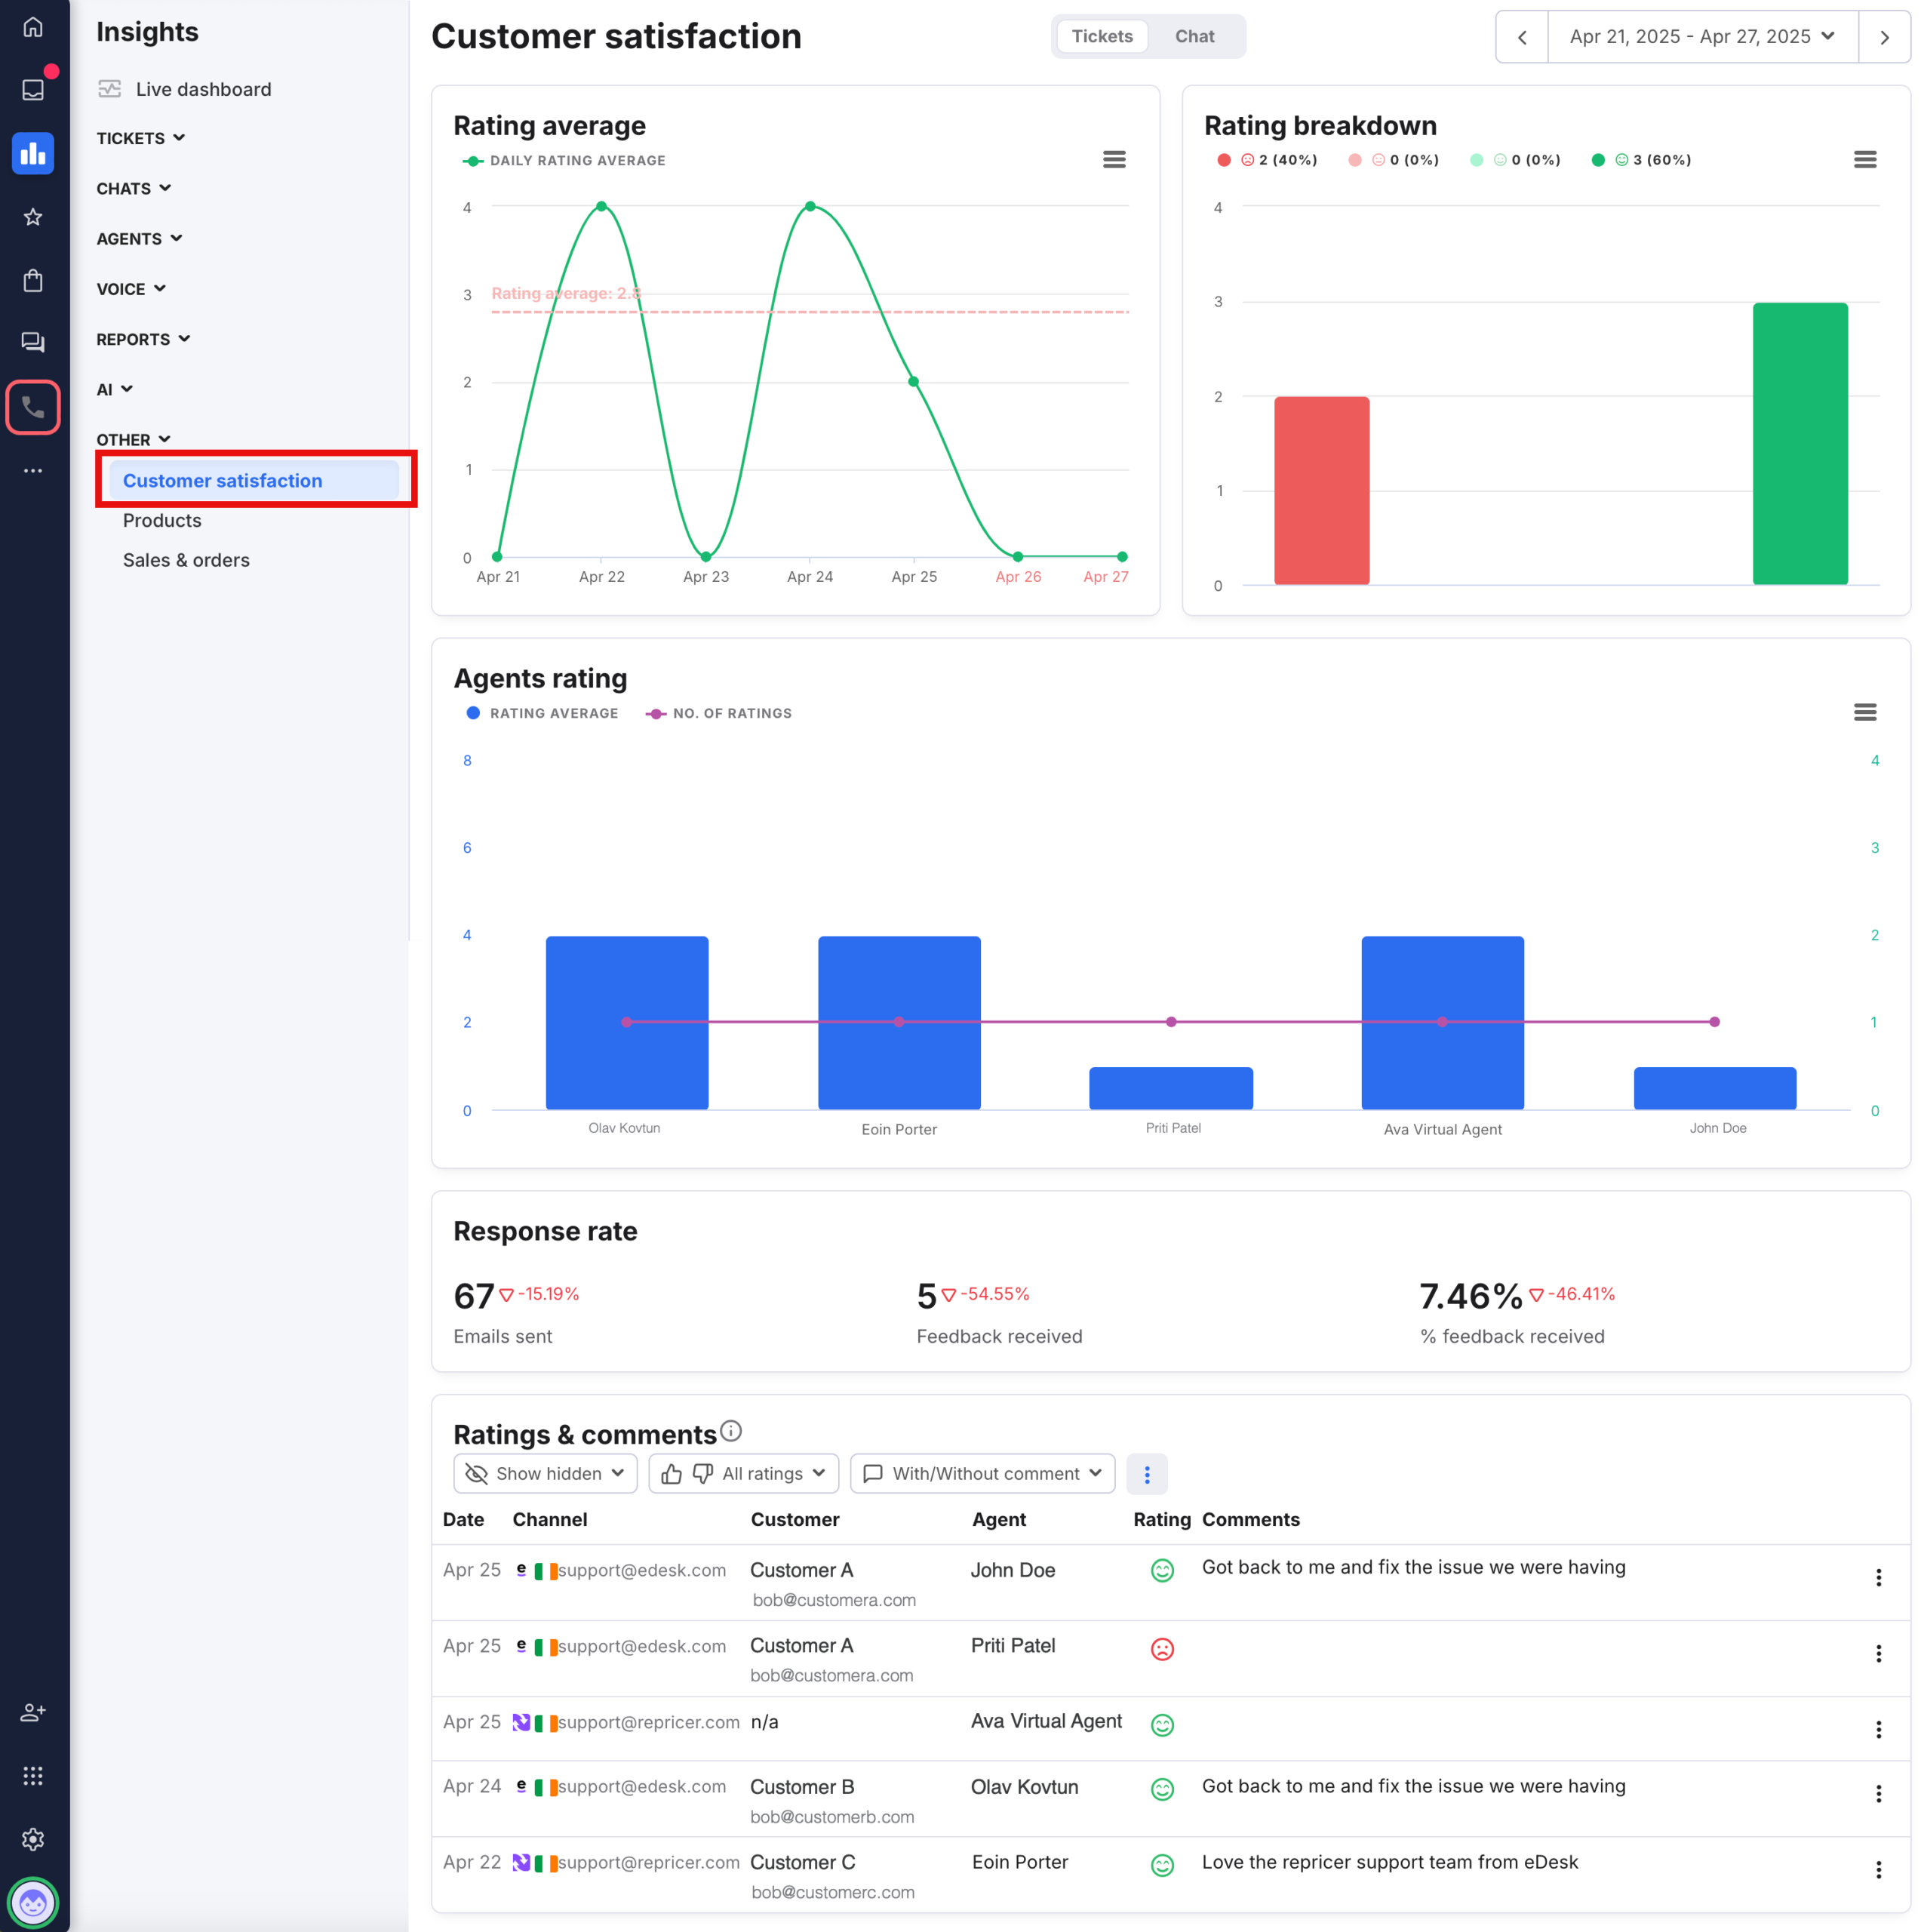Screen dimensions: 1921x1932
Task: Open the Home icon in left rail
Action: pyautogui.click(x=33, y=27)
